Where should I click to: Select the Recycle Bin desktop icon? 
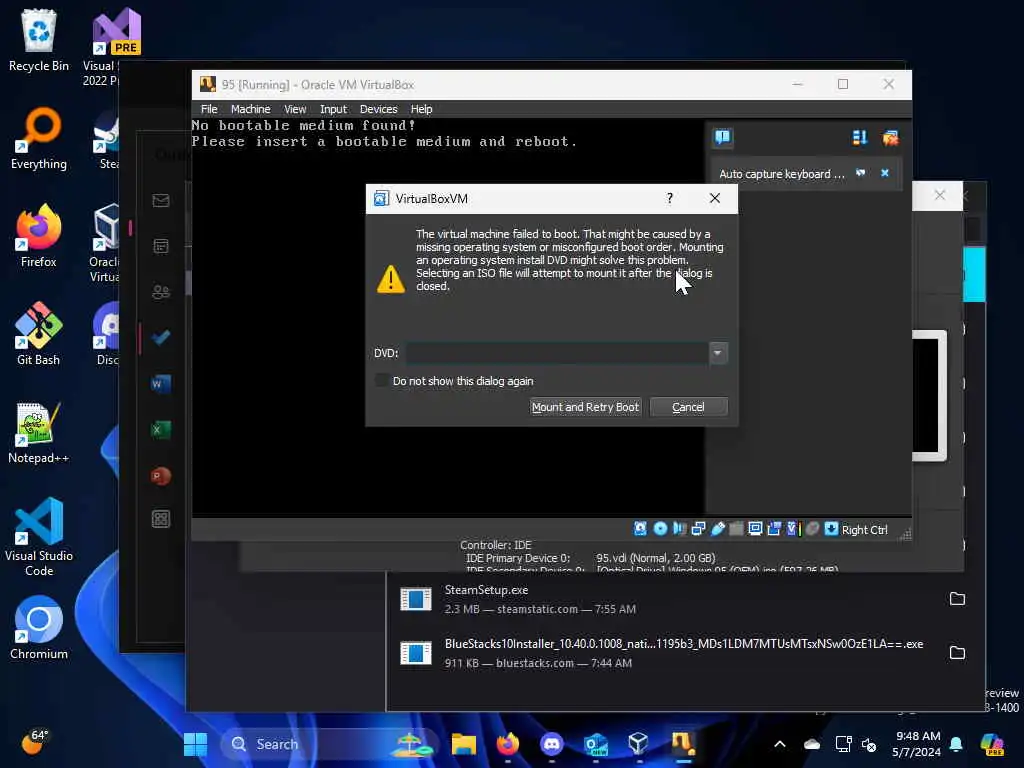[39, 40]
